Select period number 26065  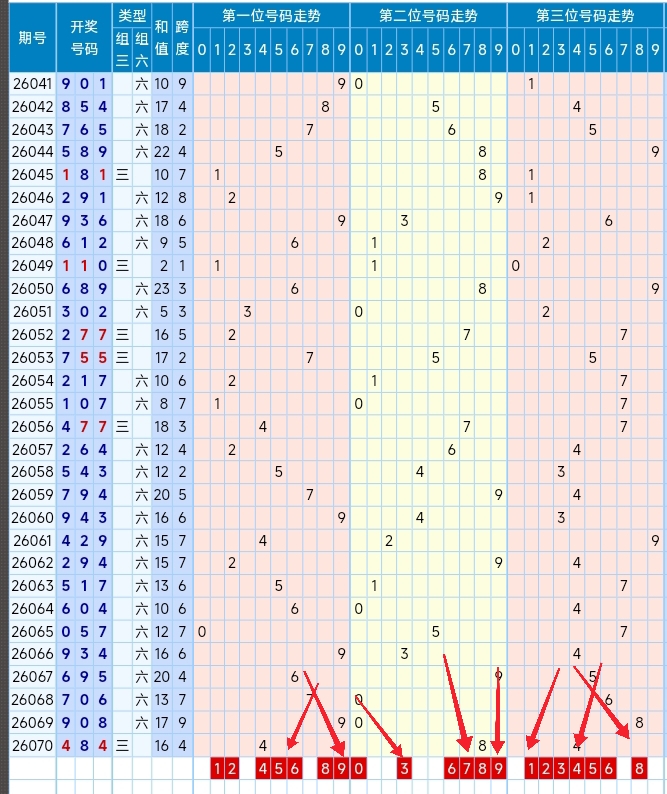point(32,631)
